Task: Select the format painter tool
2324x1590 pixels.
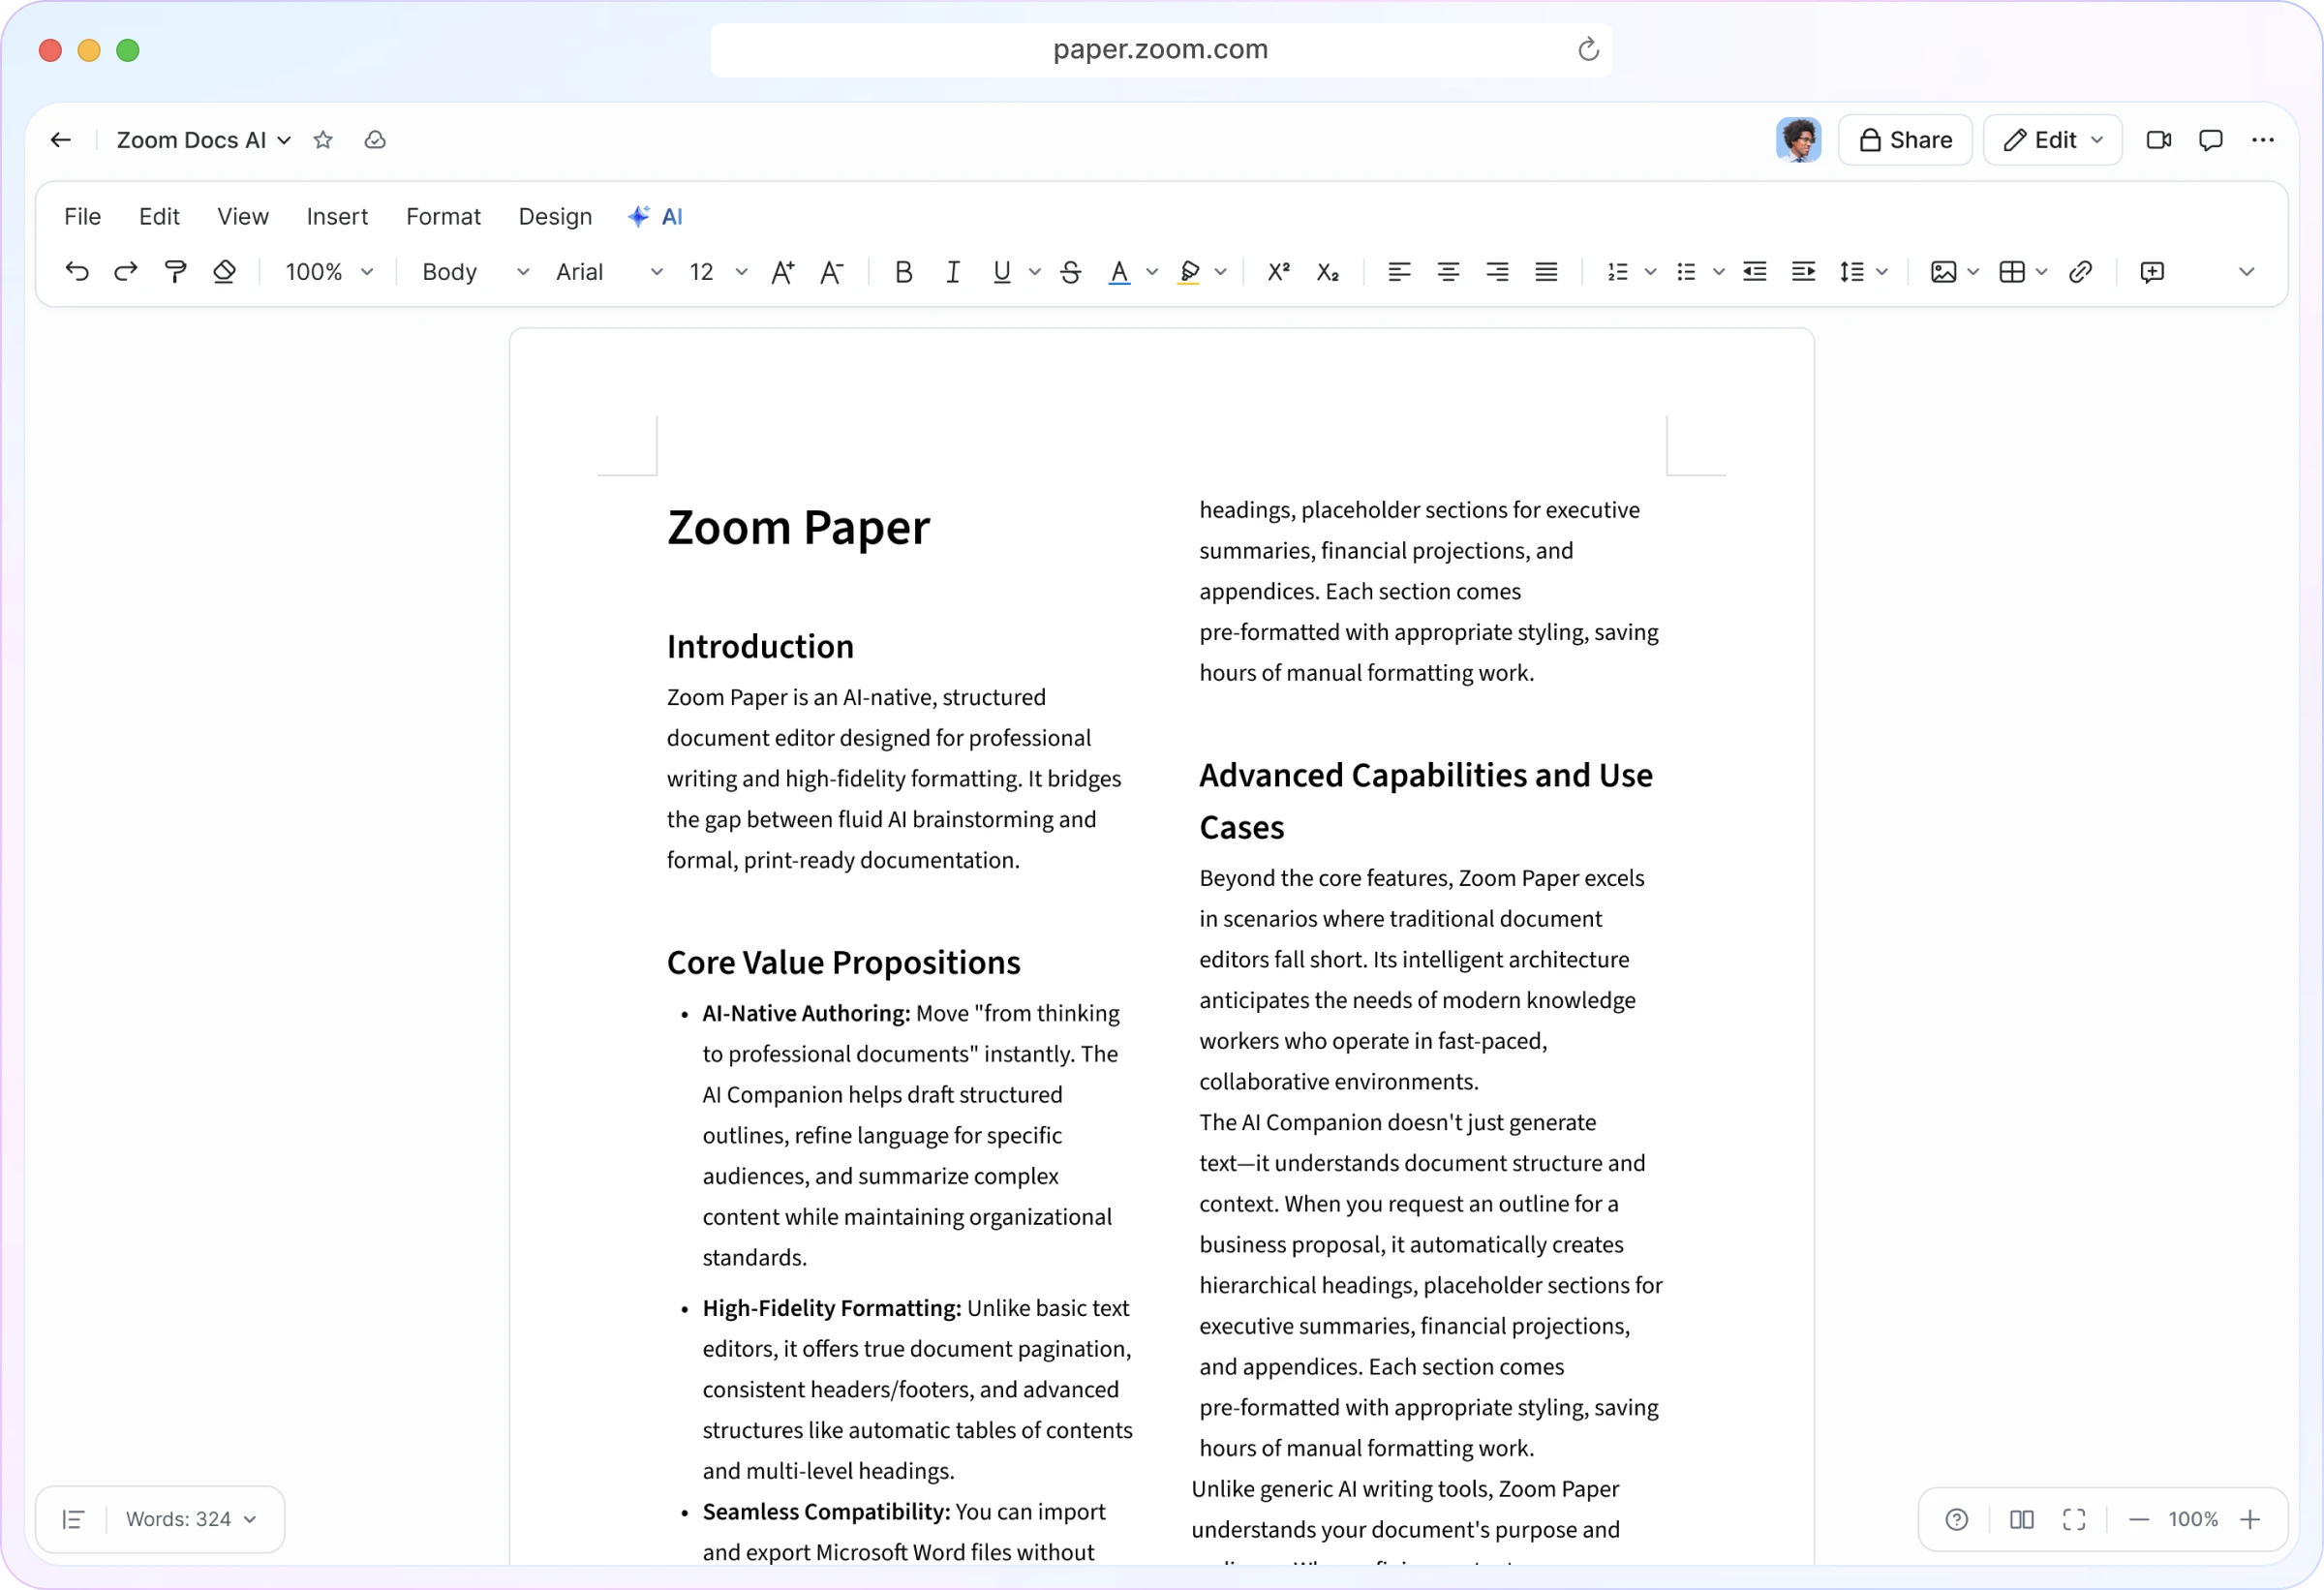Action: tap(175, 272)
